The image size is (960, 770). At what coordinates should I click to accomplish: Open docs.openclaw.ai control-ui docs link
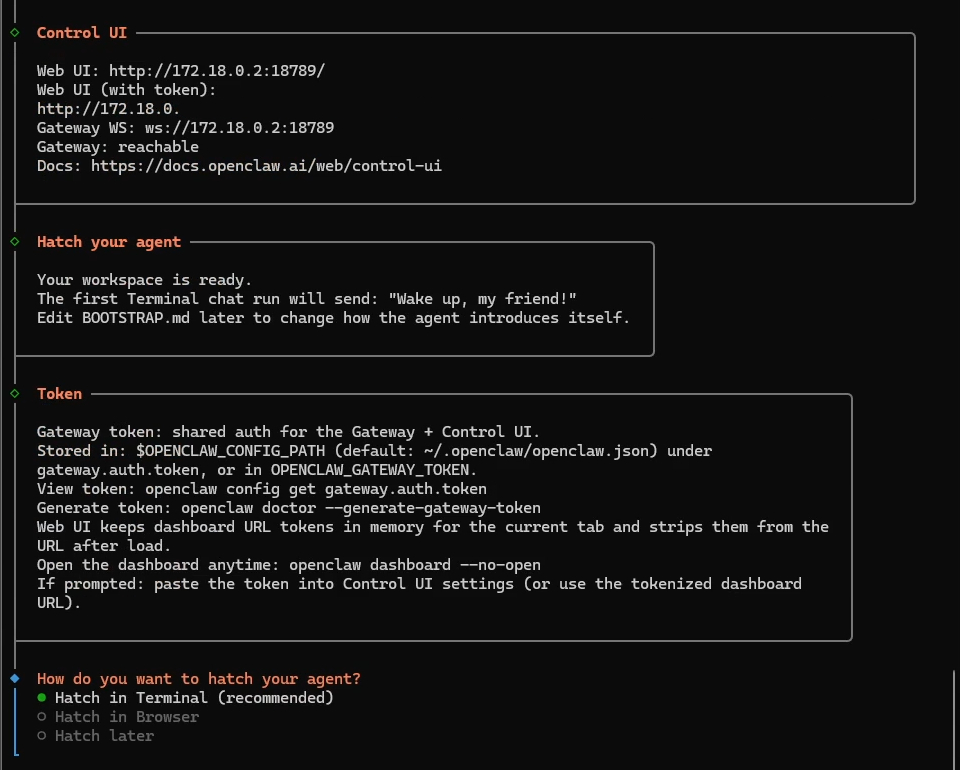tap(266, 166)
